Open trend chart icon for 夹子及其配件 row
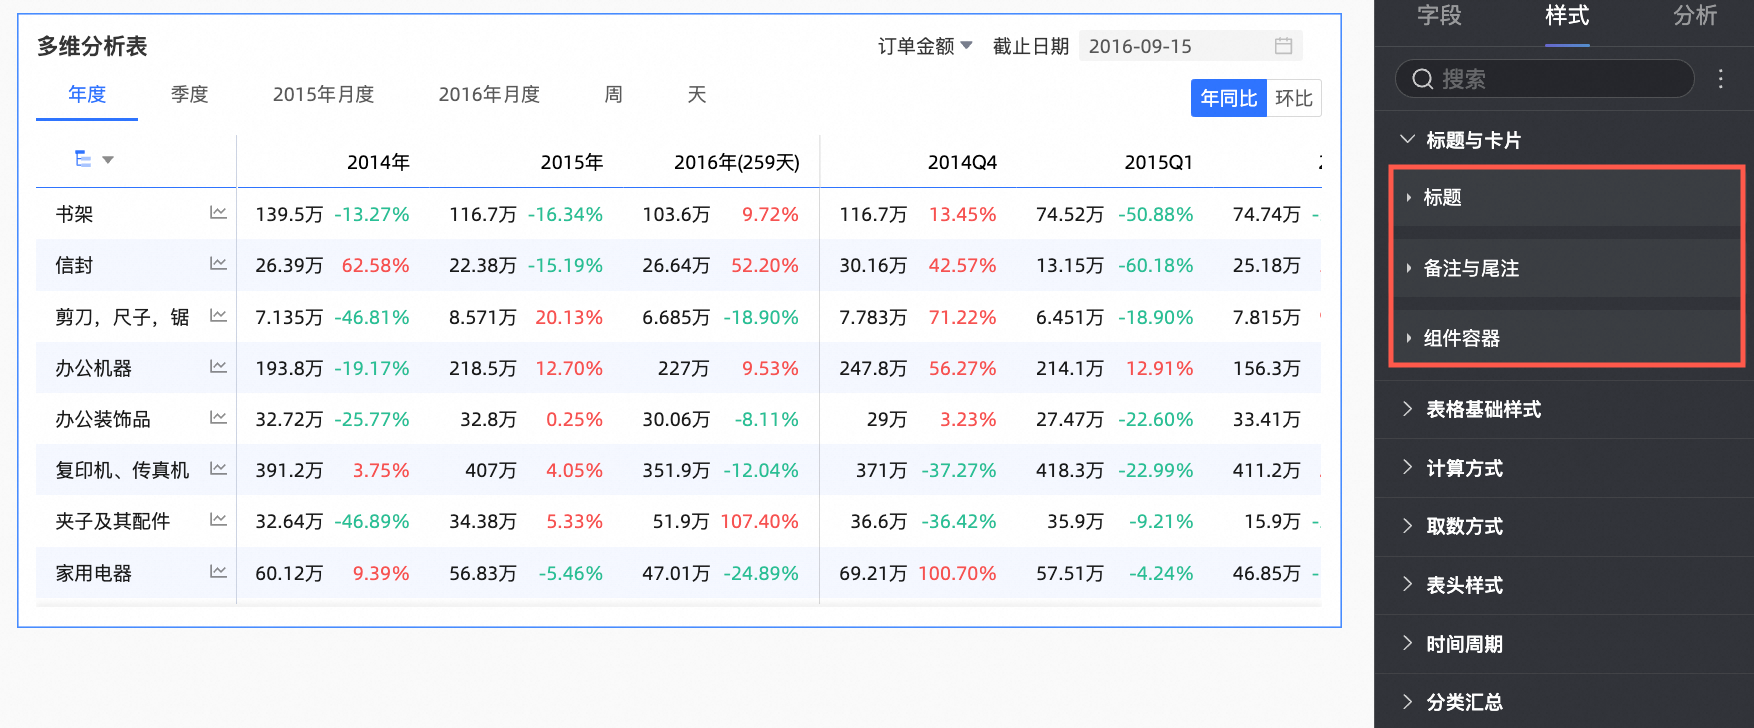1754x728 pixels. [218, 520]
